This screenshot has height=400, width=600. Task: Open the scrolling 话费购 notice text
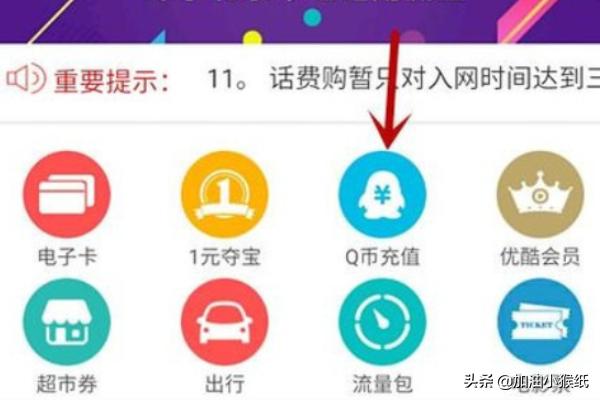pos(404,78)
